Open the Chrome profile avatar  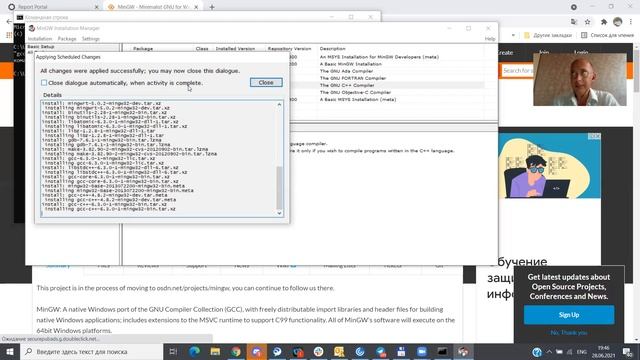click(x=618, y=22)
